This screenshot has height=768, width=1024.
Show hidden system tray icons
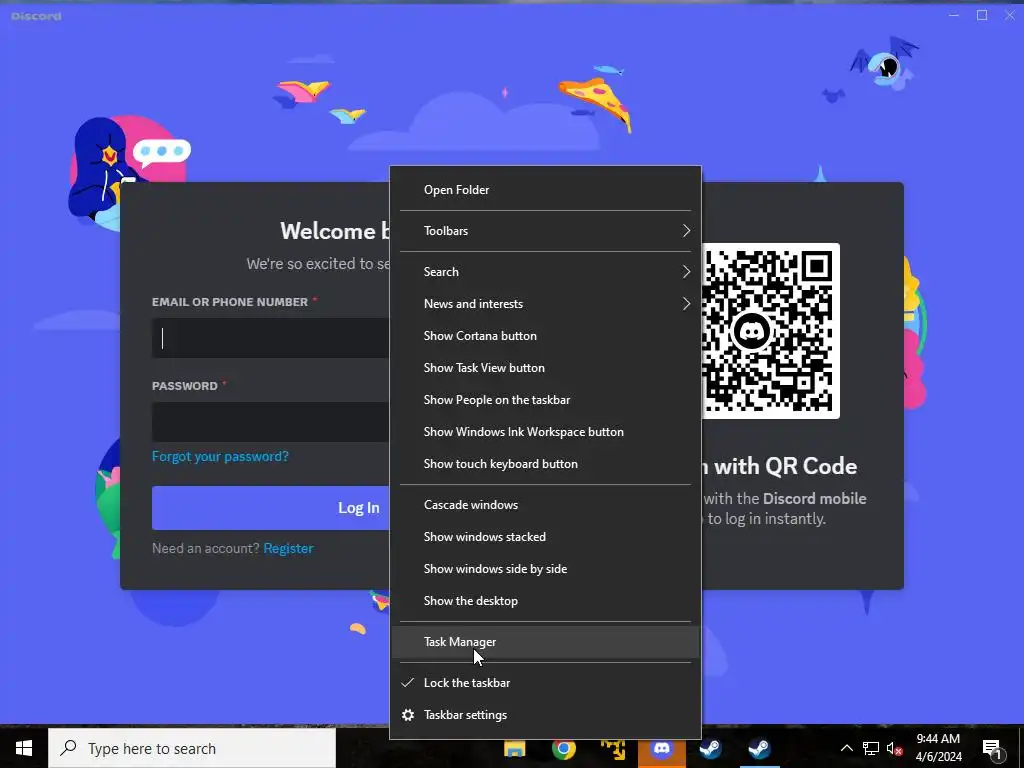click(846, 748)
